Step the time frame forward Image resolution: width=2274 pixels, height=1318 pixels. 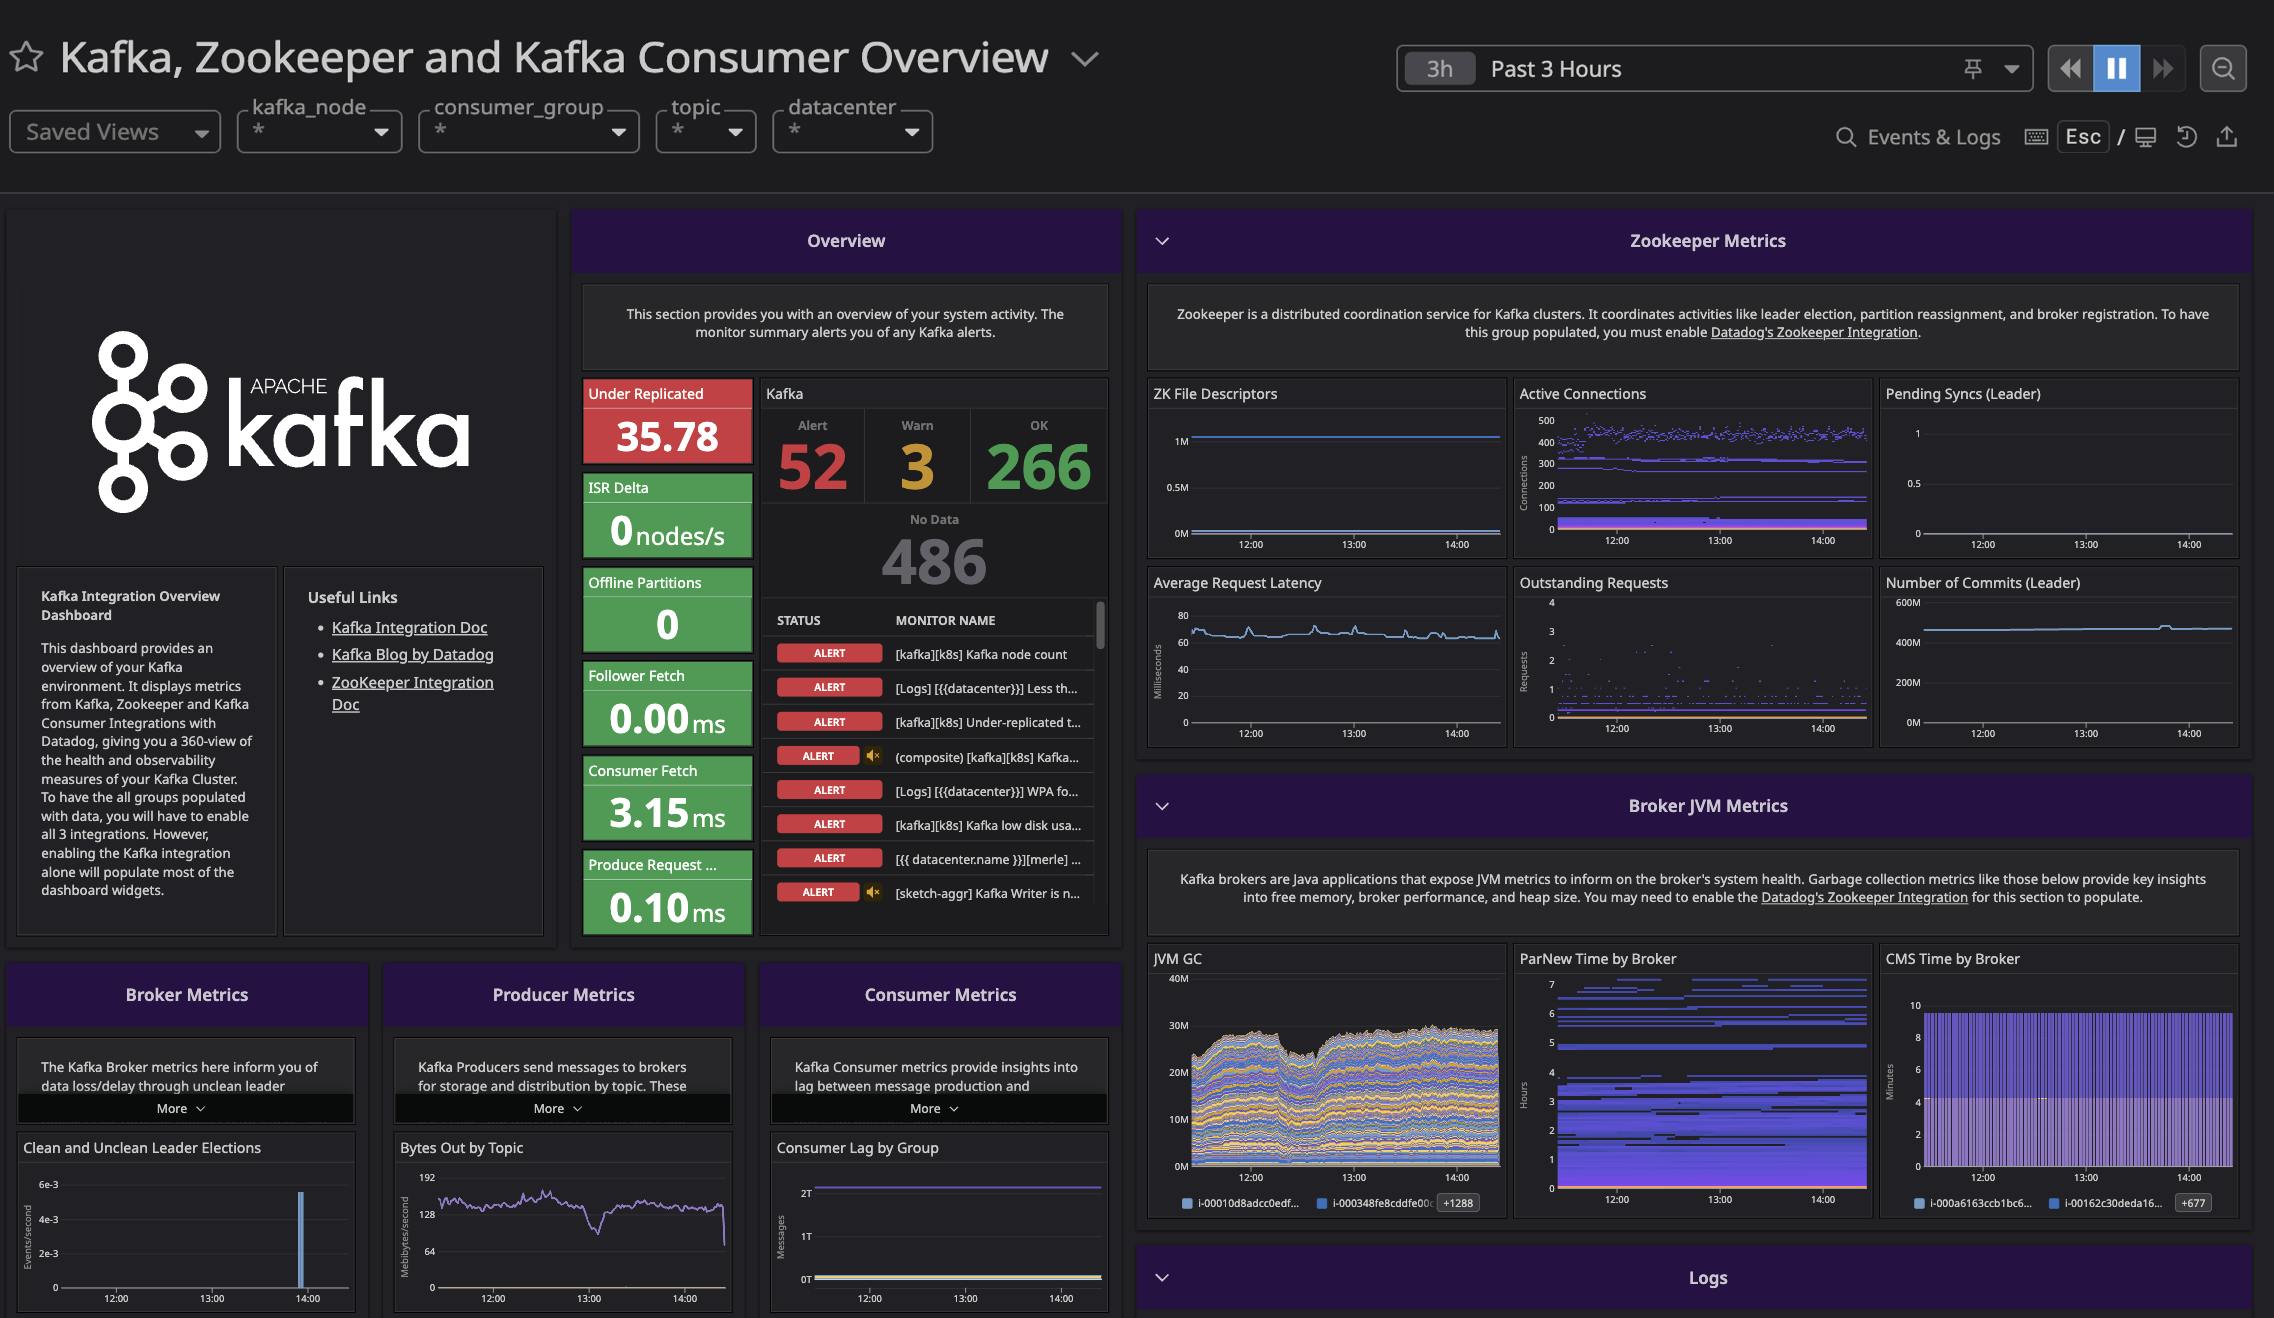pos(2163,69)
